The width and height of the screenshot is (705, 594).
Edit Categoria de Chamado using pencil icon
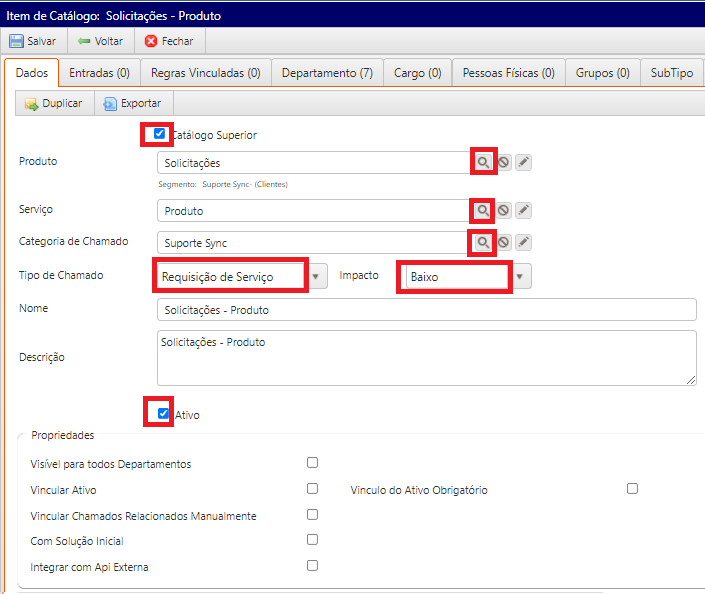pyautogui.click(x=523, y=242)
